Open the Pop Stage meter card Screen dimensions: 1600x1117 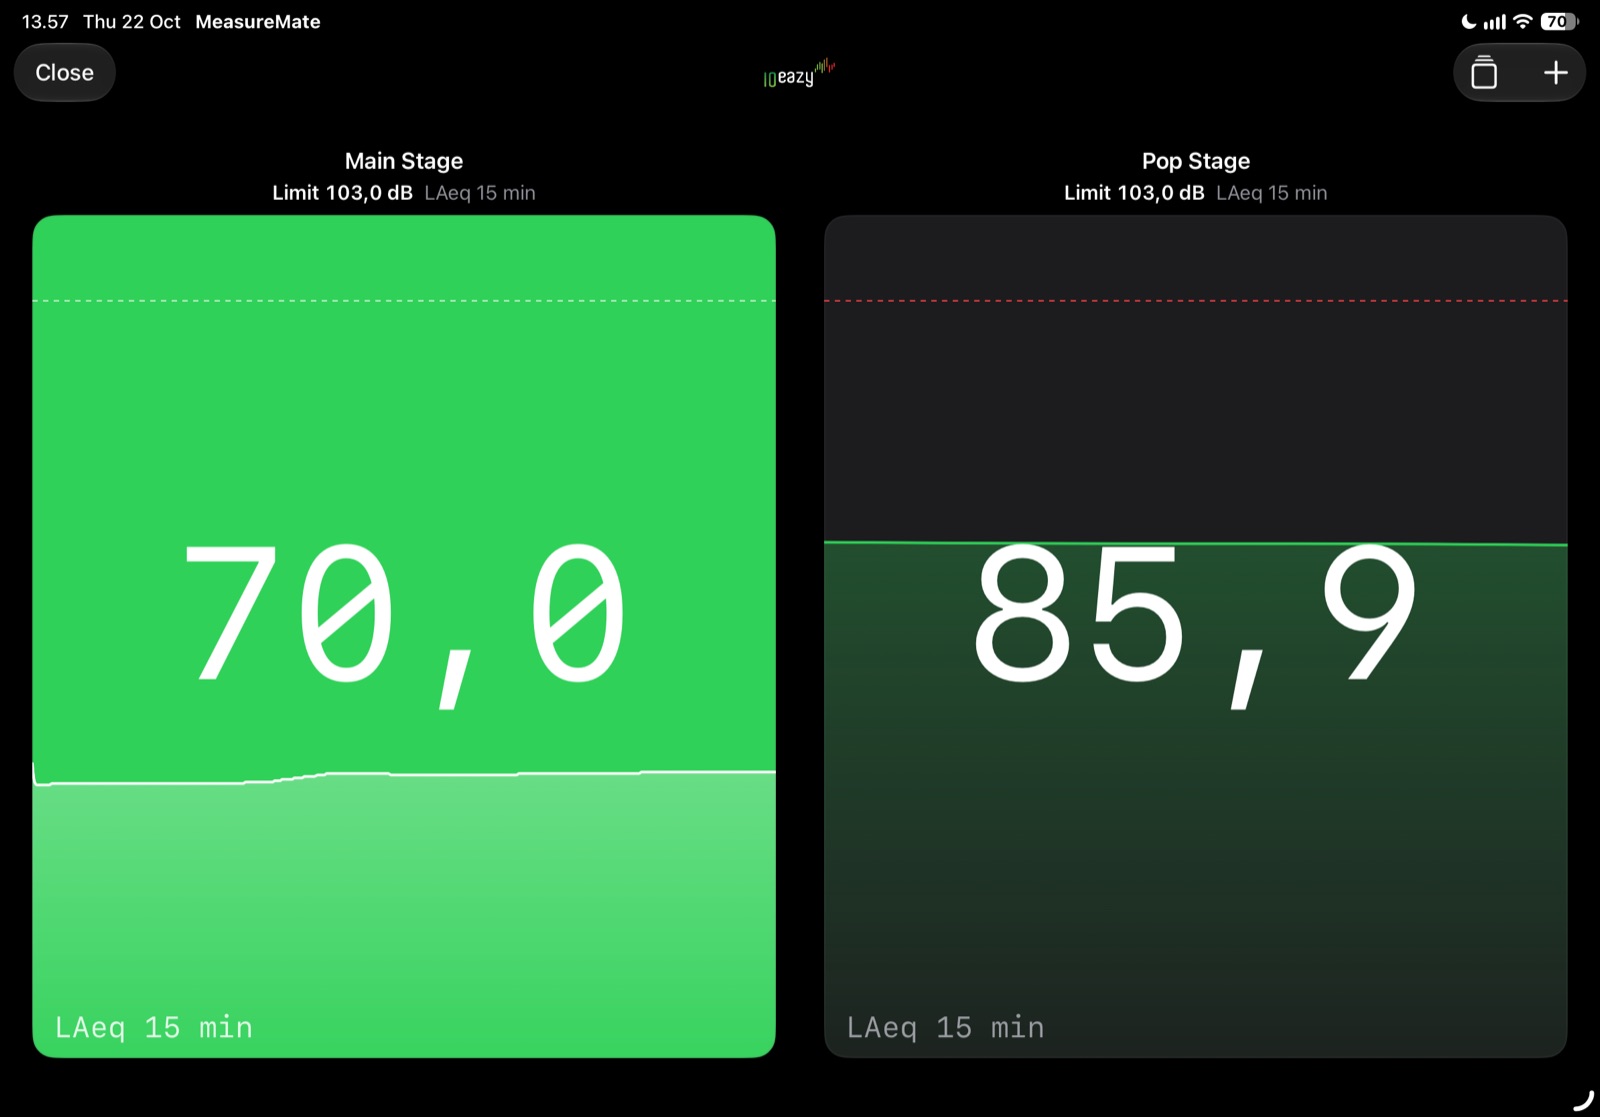pos(1195,636)
